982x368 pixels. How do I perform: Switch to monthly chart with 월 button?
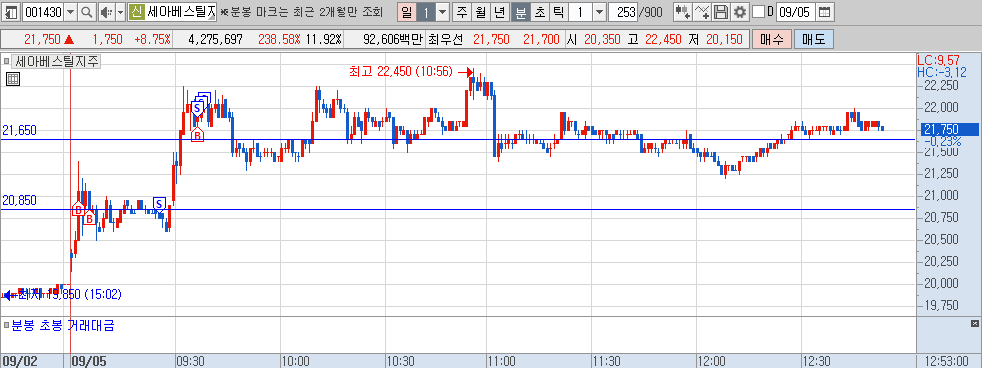tap(480, 11)
